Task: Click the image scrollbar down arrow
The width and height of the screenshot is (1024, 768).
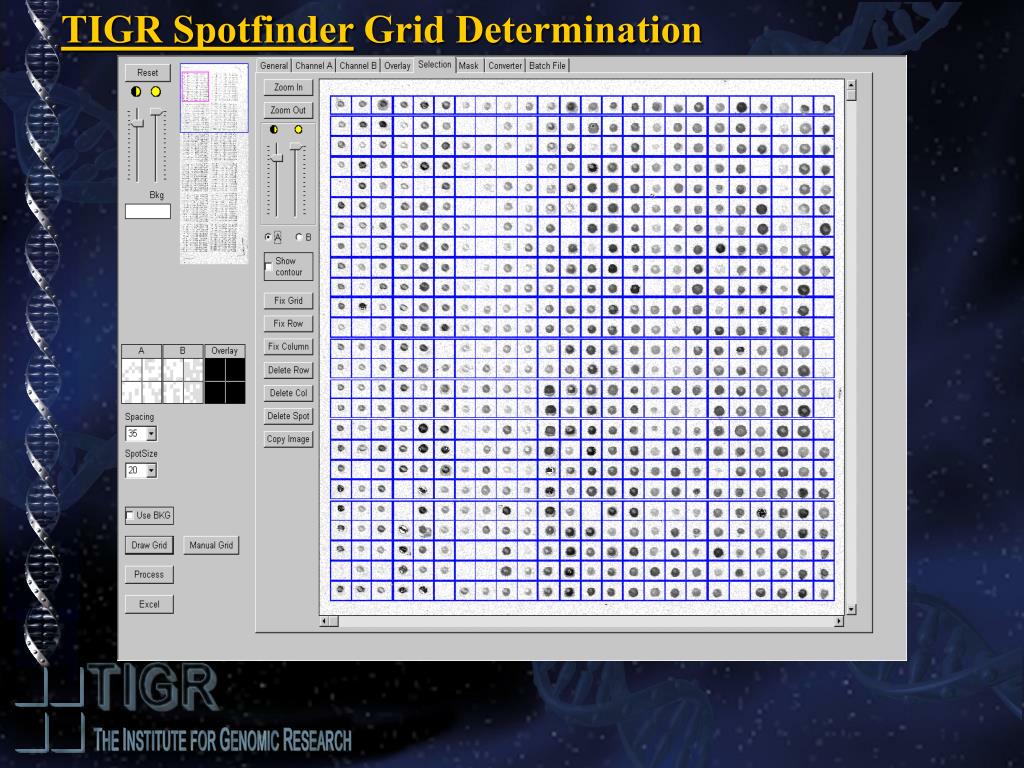Action: [x=851, y=609]
